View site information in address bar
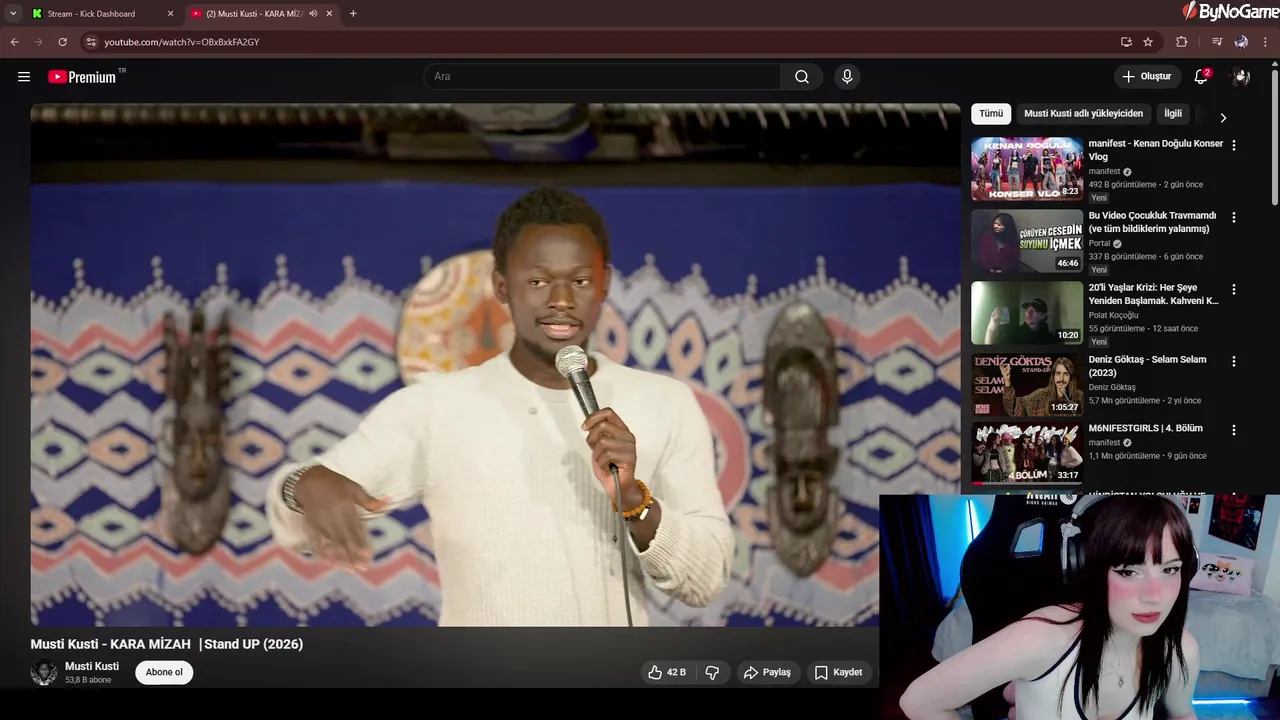 pos(91,42)
